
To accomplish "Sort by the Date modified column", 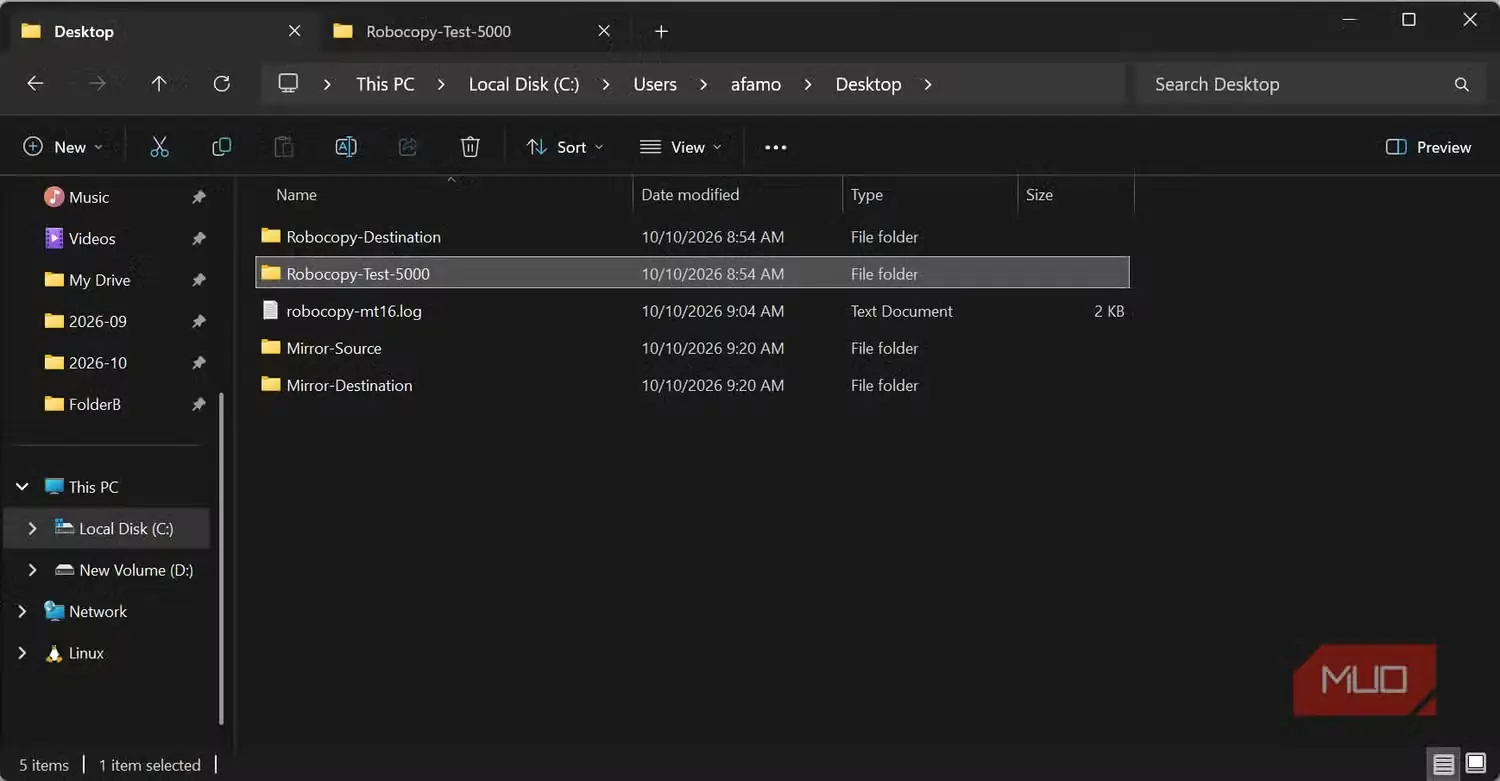I will click(x=690, y=195).
